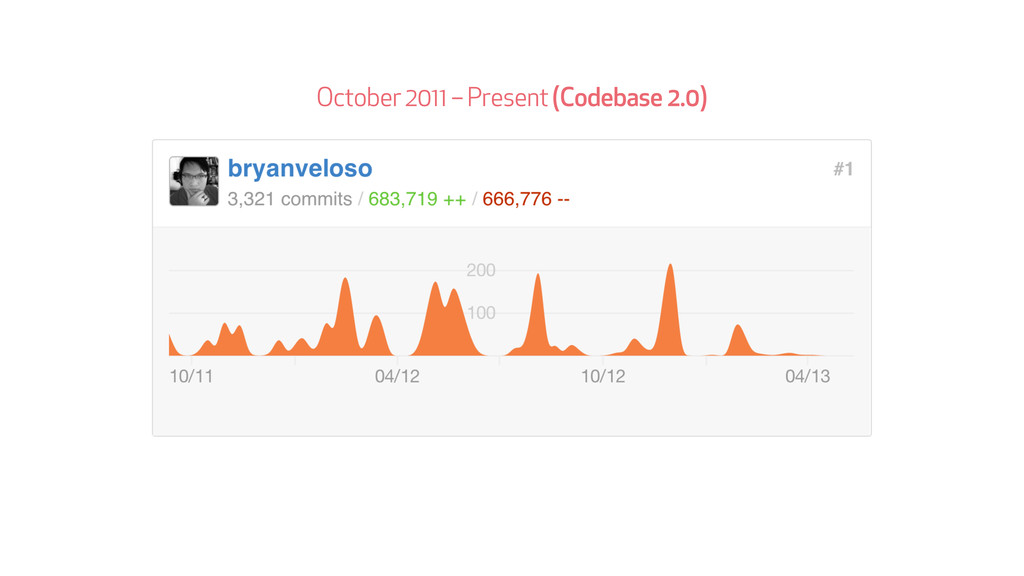Select the 10/11 date on the x-axis
This screenshot has height=576, width=1024.
click(x=191, y=377)
